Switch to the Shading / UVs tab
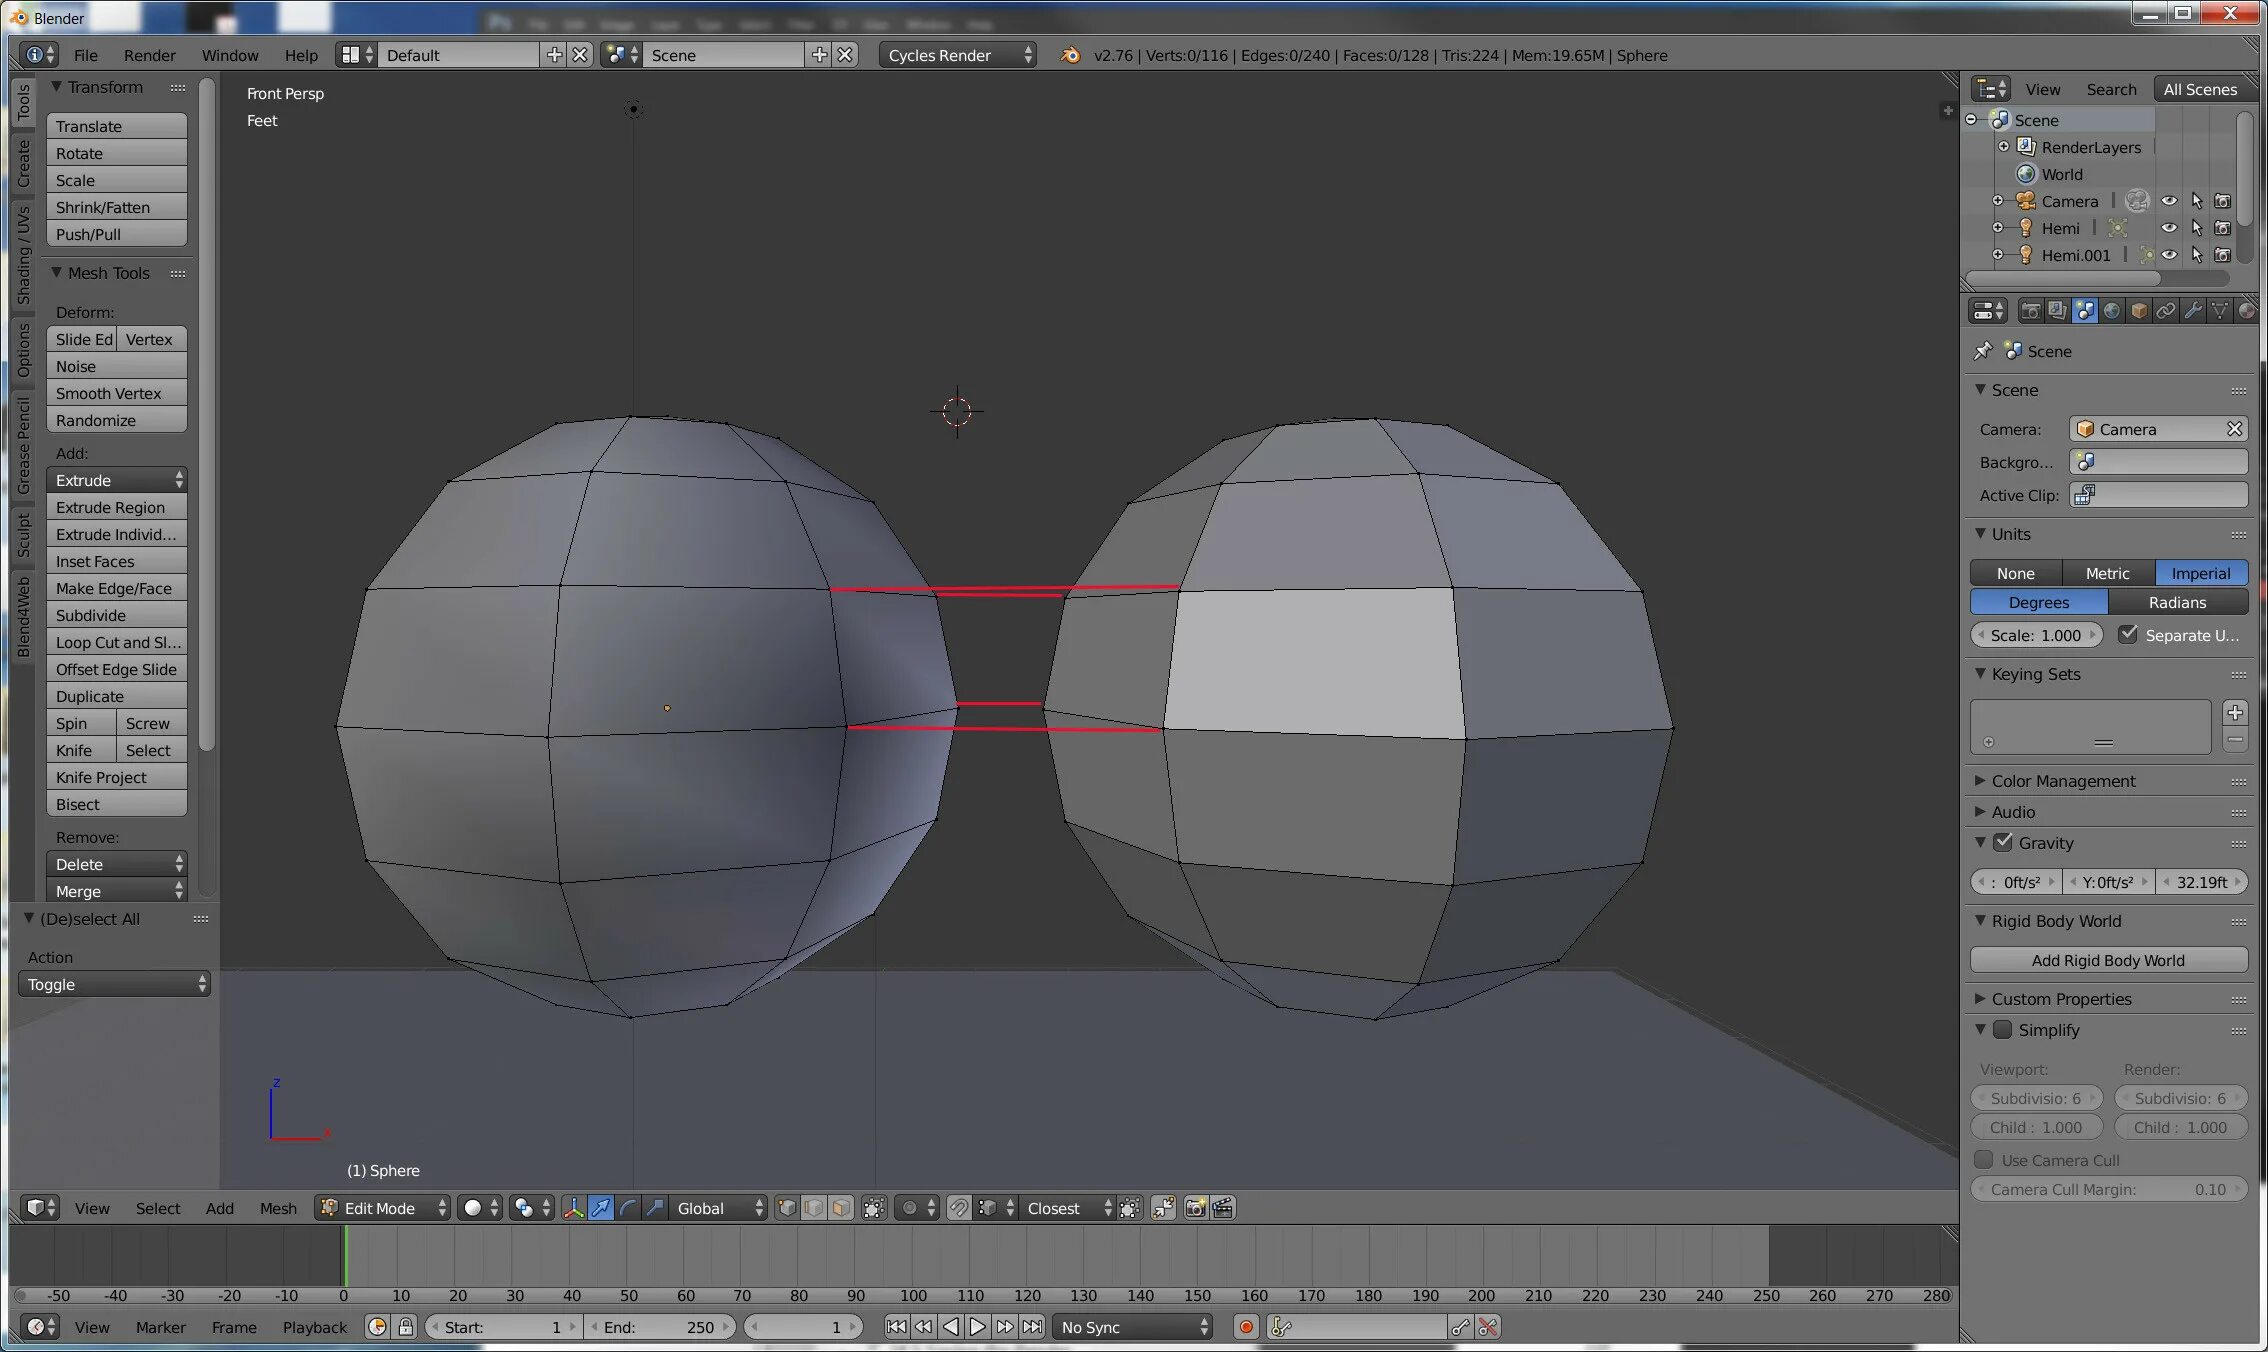This screenshot has width=2268, height=1352. click(x=23, y=255)
